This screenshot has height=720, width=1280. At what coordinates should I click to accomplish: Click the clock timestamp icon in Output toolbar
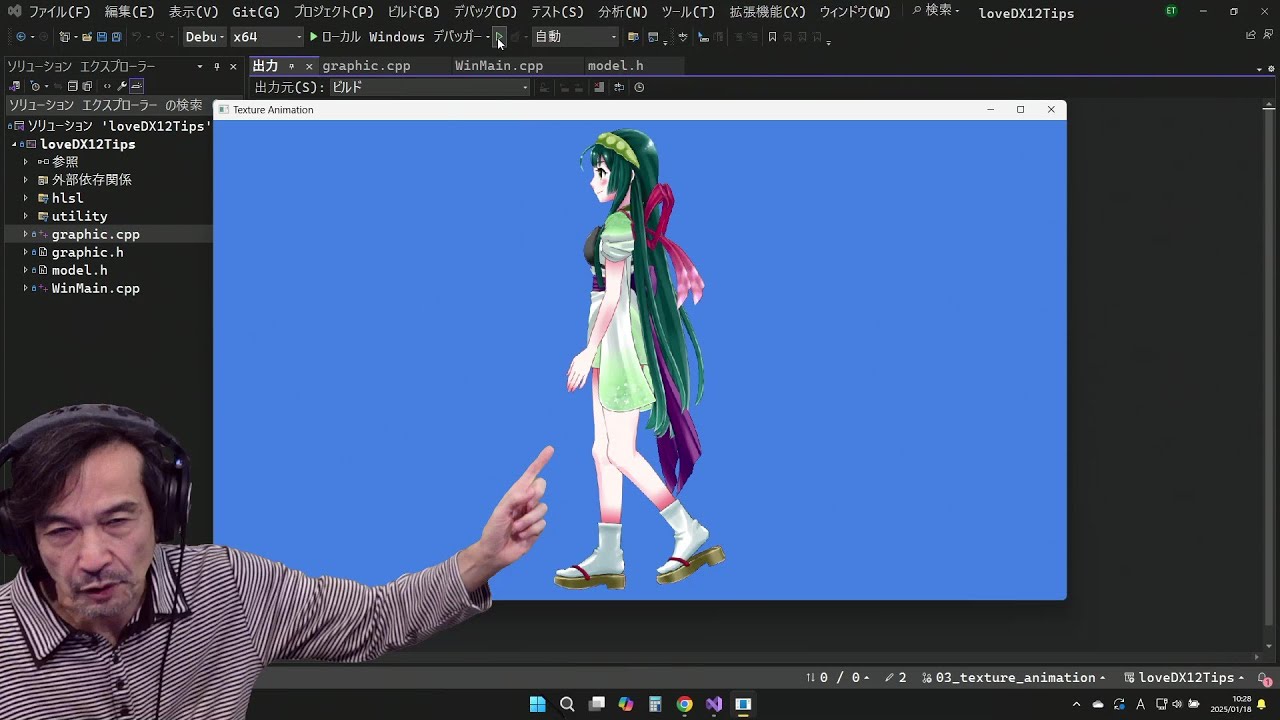click(x=639, y=87)
